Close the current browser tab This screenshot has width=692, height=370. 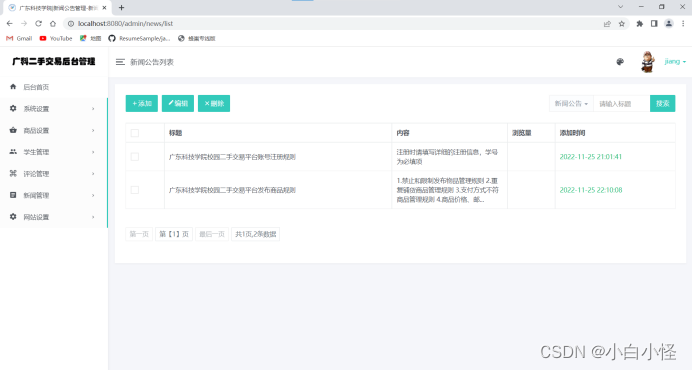coord(105,8)
